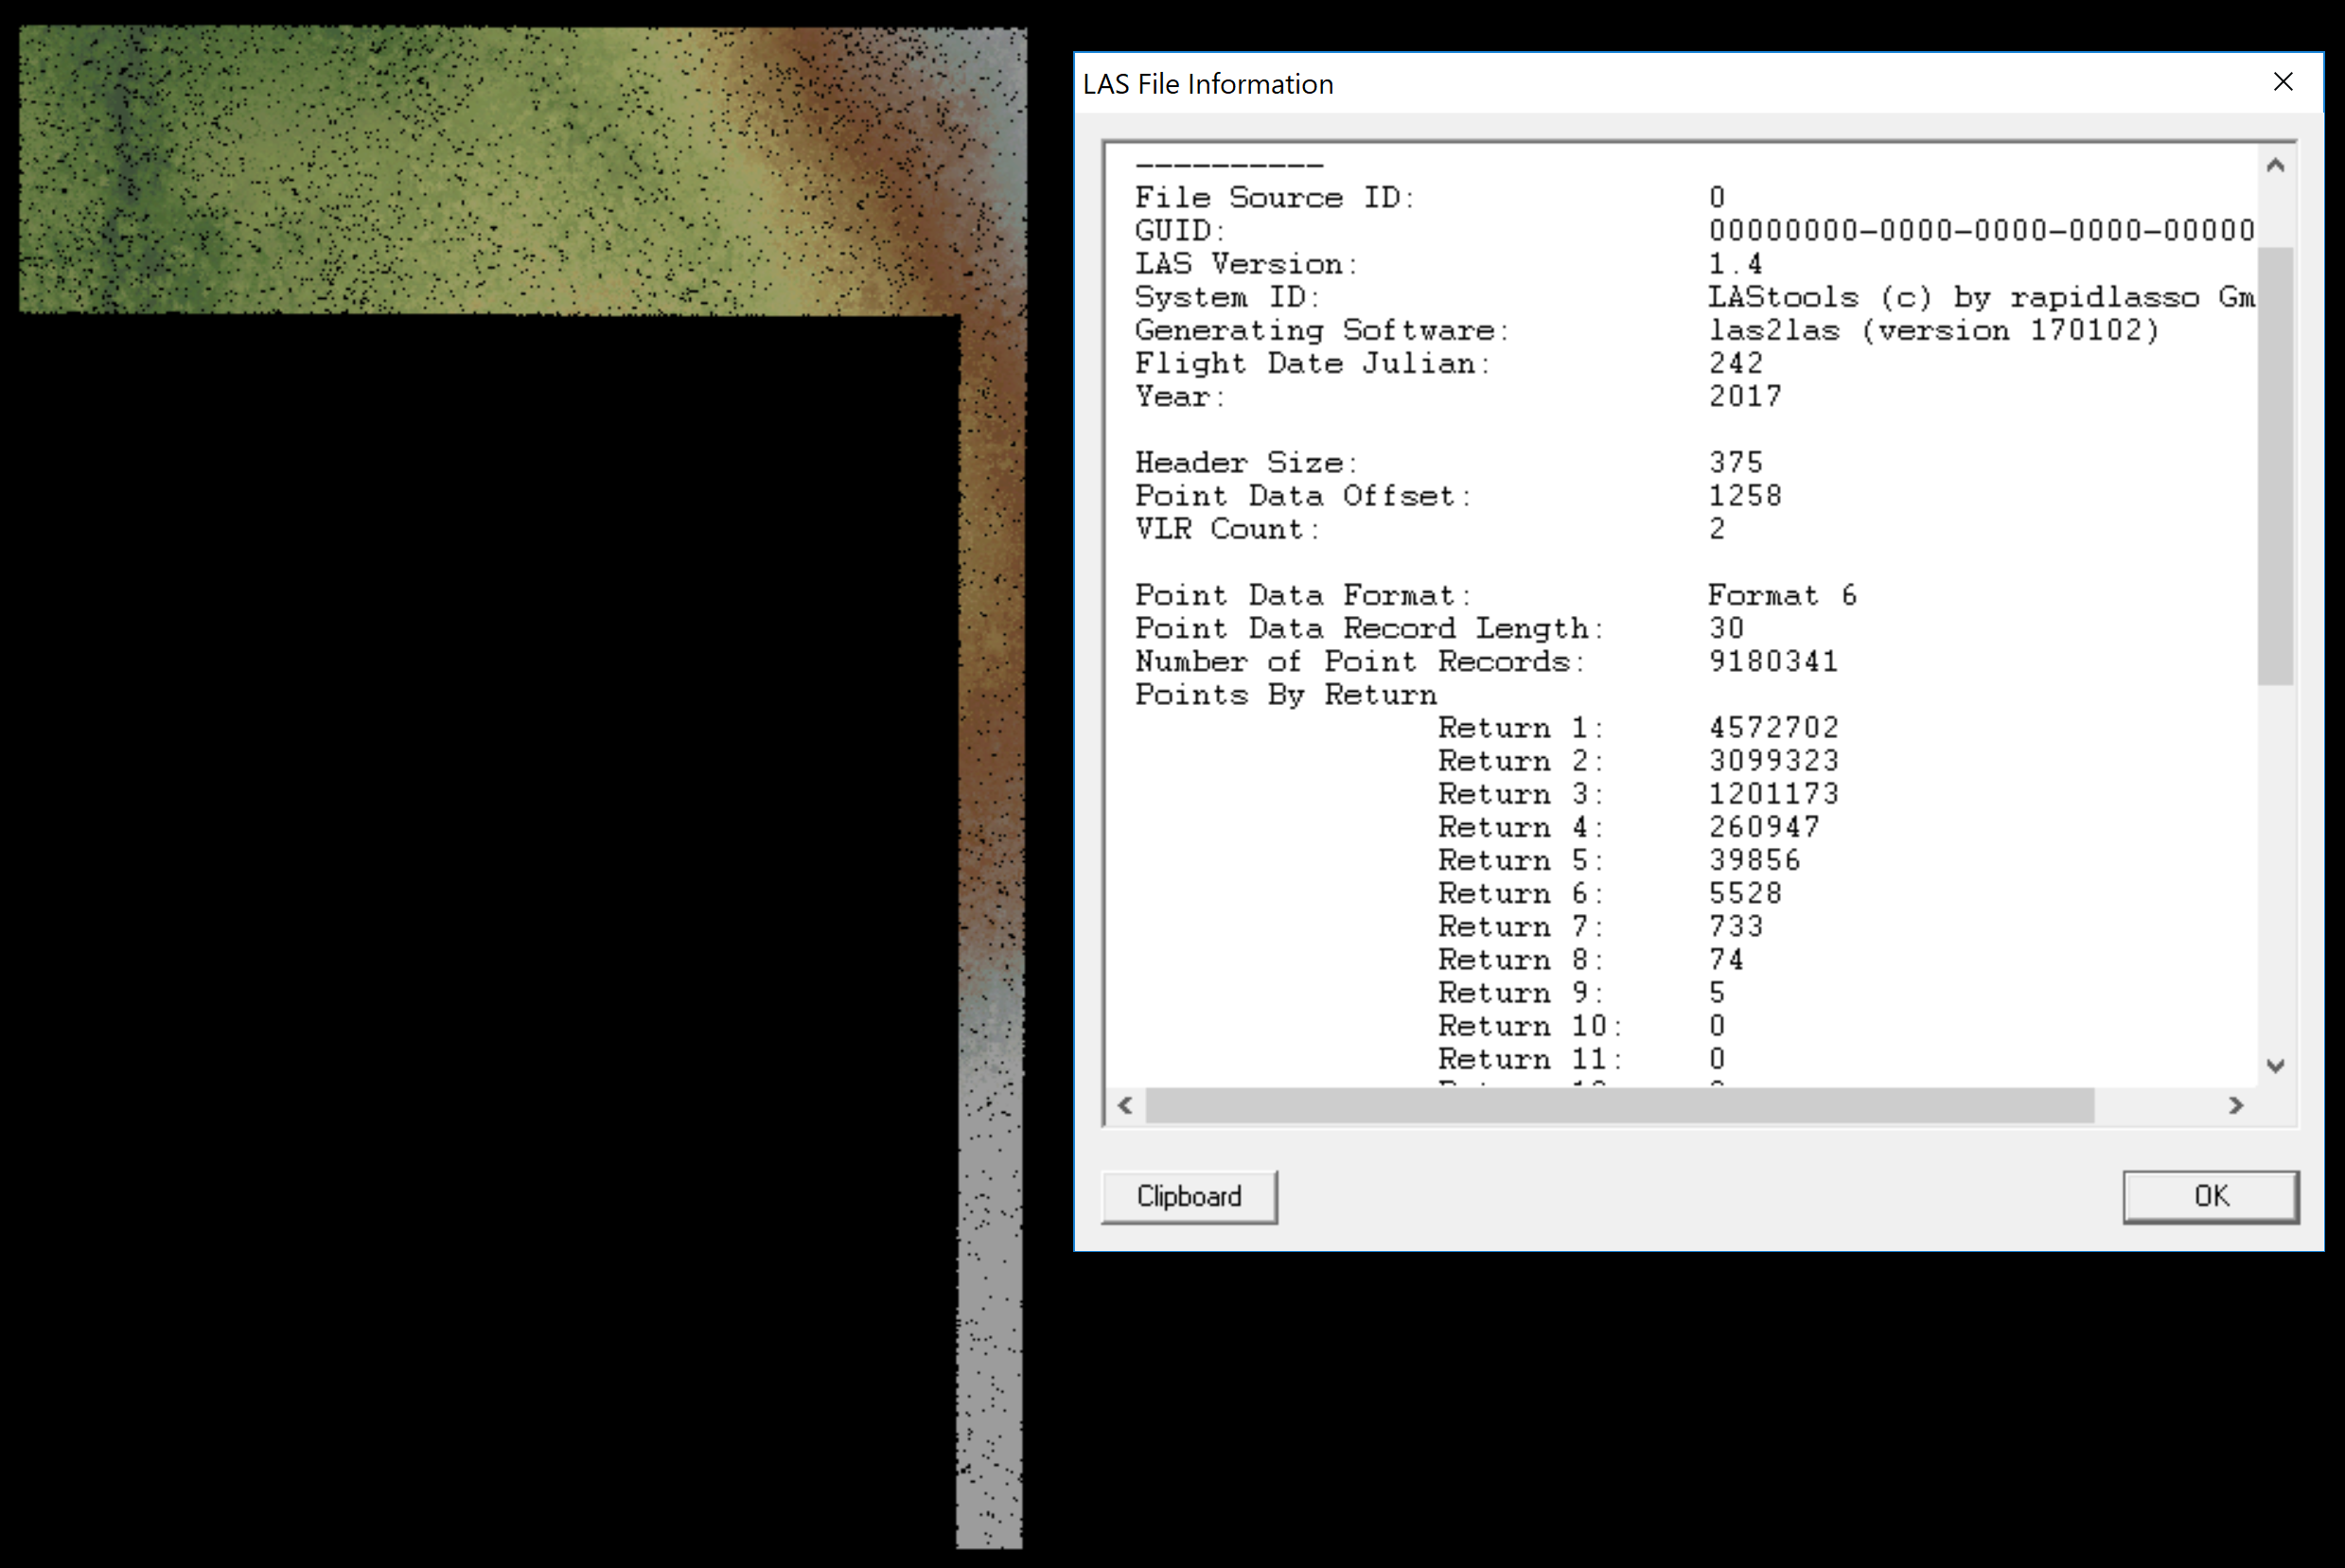The height and width of the screenshot is (1568, 2345).
Task: Click the horizontal scrollbar thumb
Action: click(x=1619, y=1105)
